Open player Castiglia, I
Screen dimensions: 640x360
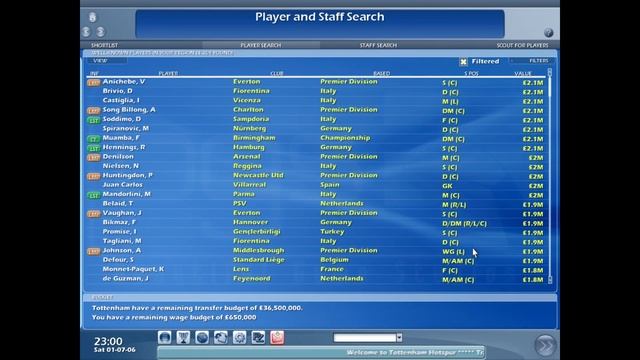(121, 100)
